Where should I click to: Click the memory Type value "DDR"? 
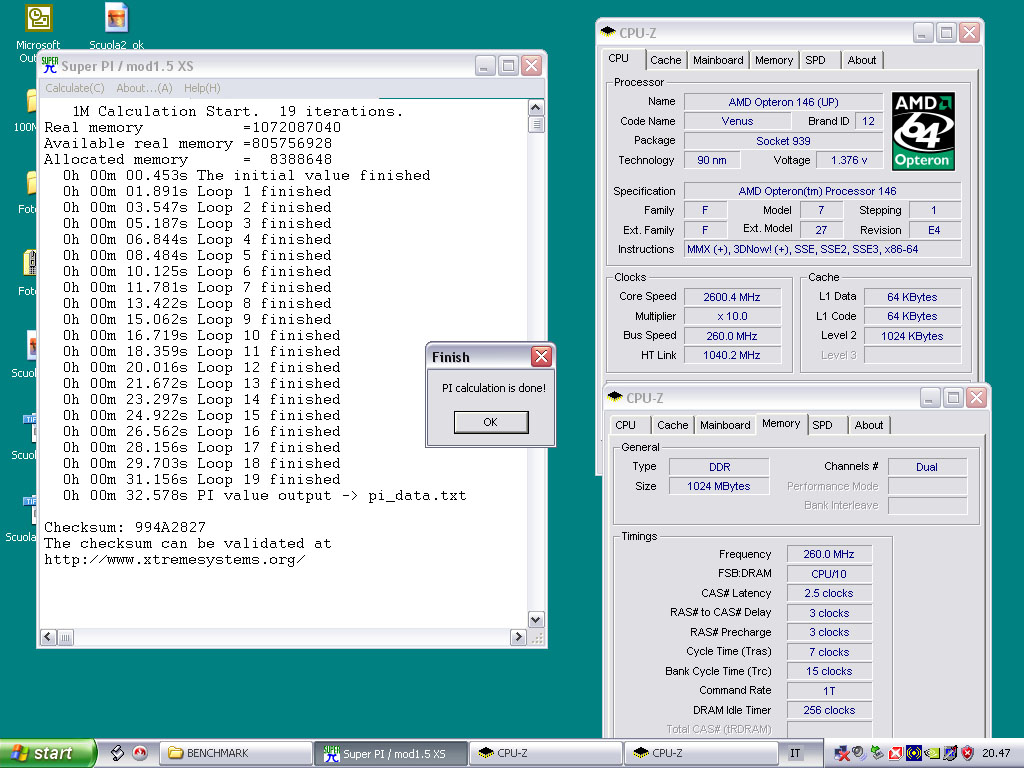(719, 467)
